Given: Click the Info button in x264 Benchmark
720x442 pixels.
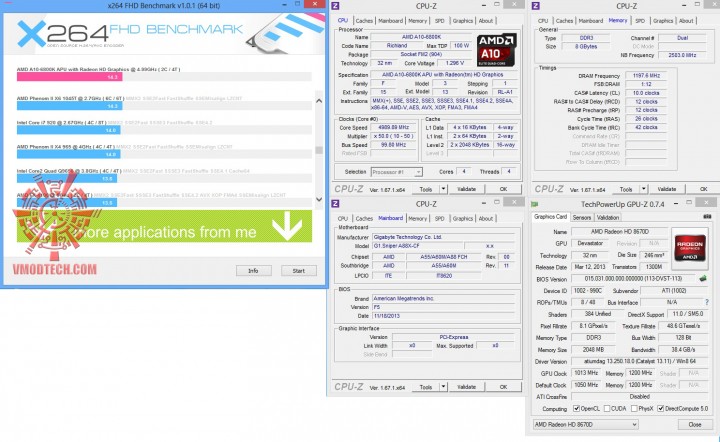Looking at the screenshot, I should coord(253,271).
